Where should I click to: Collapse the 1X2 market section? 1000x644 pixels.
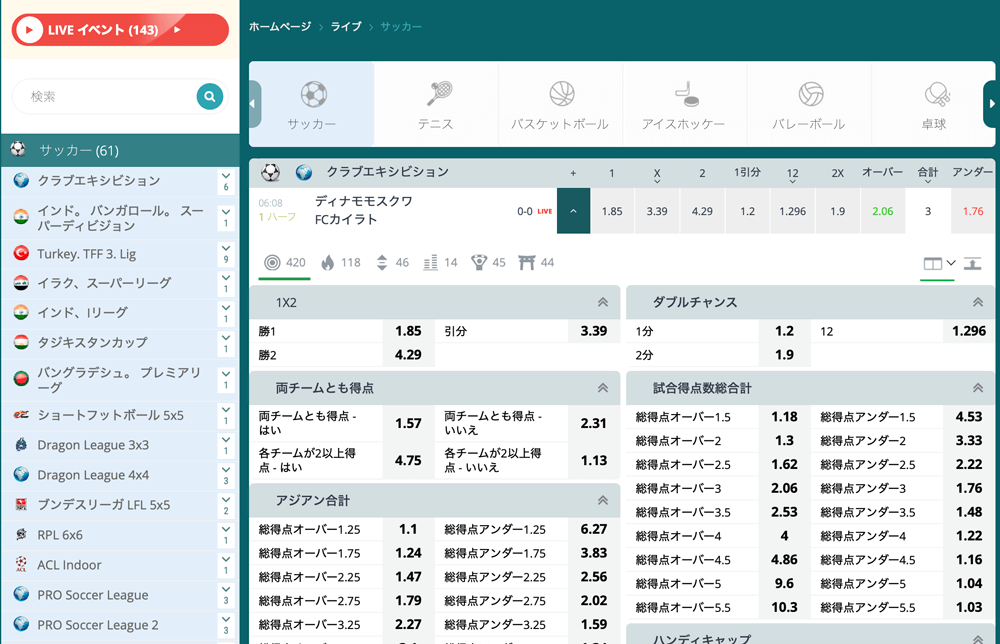click(602, 302)
